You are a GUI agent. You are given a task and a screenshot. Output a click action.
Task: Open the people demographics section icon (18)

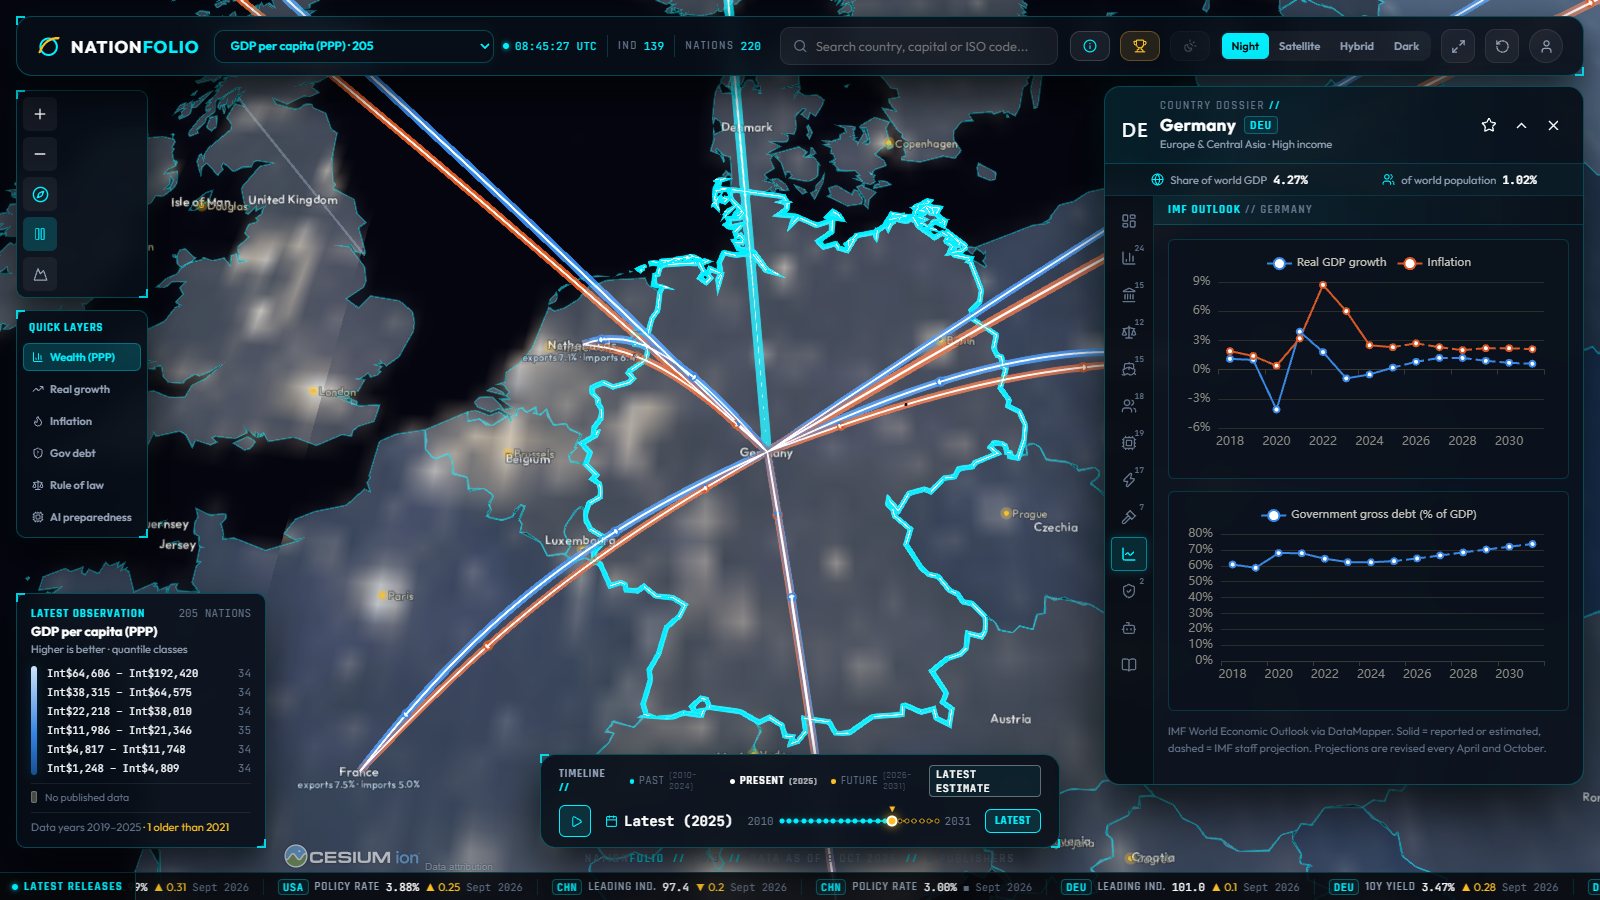[x=1129, y=406]
